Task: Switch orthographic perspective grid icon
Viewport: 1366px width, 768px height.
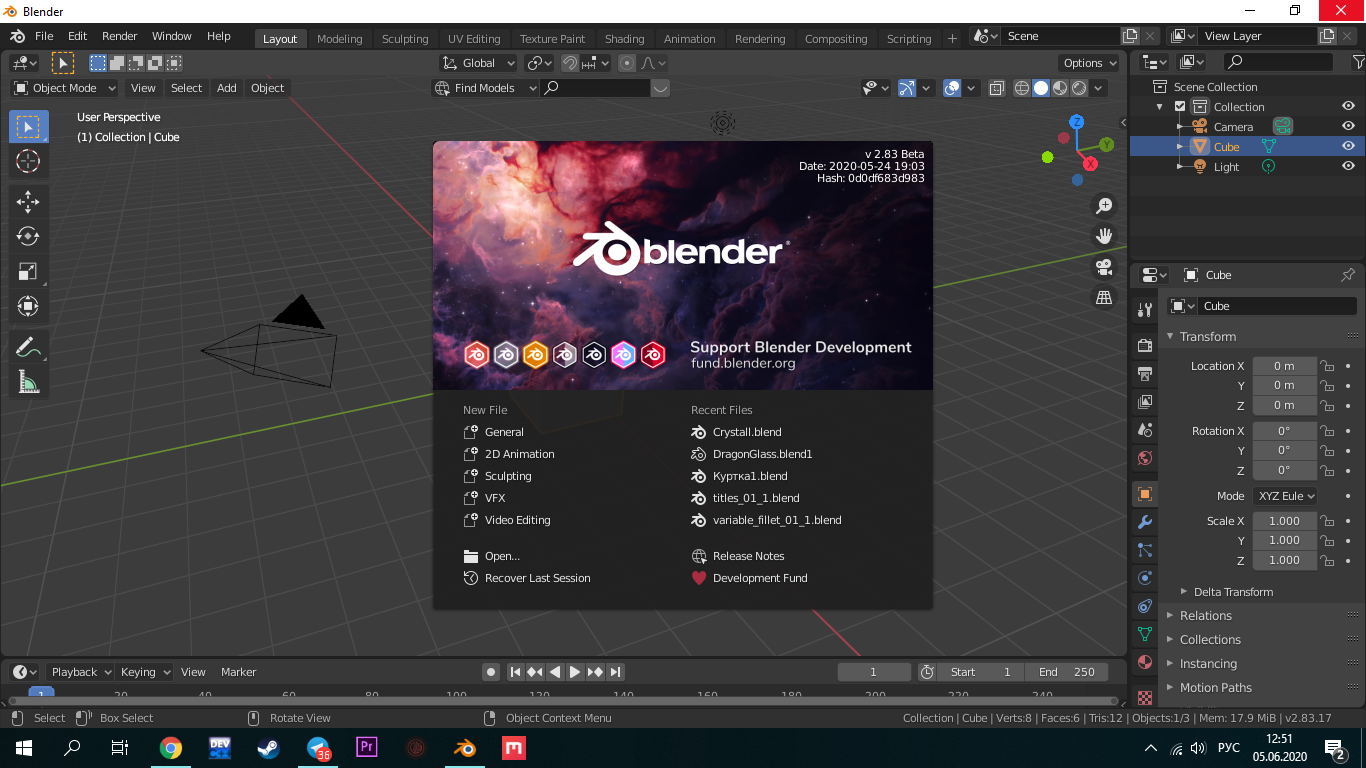Action: tap(1104, 297)
